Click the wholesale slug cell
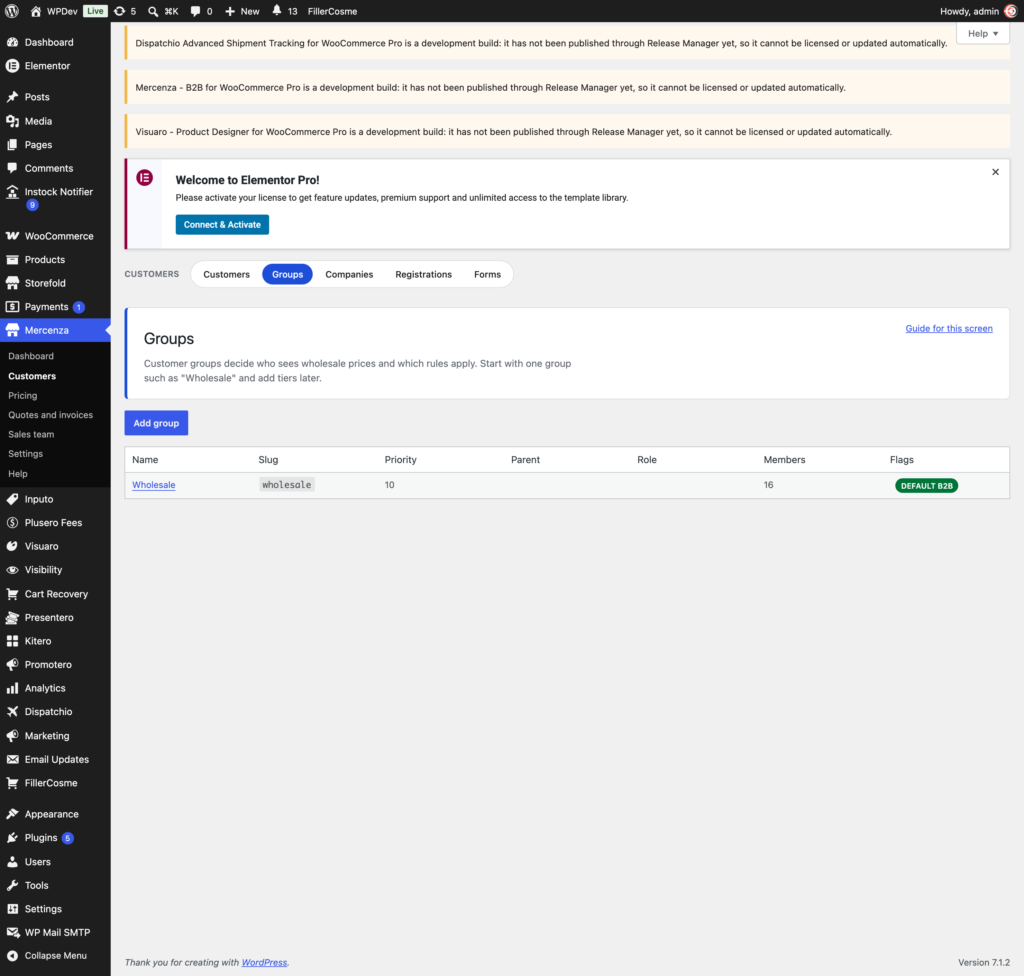 pos(287,485)
